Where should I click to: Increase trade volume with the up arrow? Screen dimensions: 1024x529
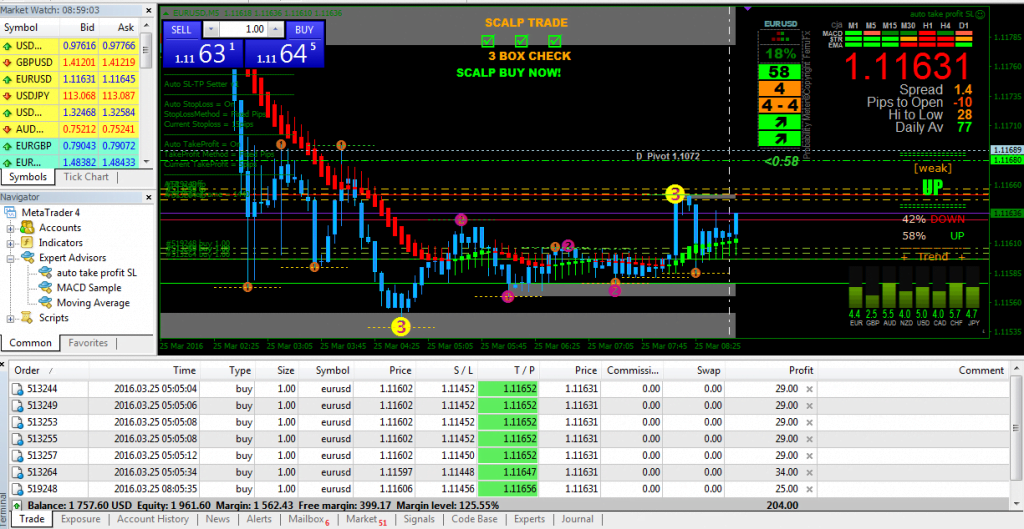tap(277, 29)
